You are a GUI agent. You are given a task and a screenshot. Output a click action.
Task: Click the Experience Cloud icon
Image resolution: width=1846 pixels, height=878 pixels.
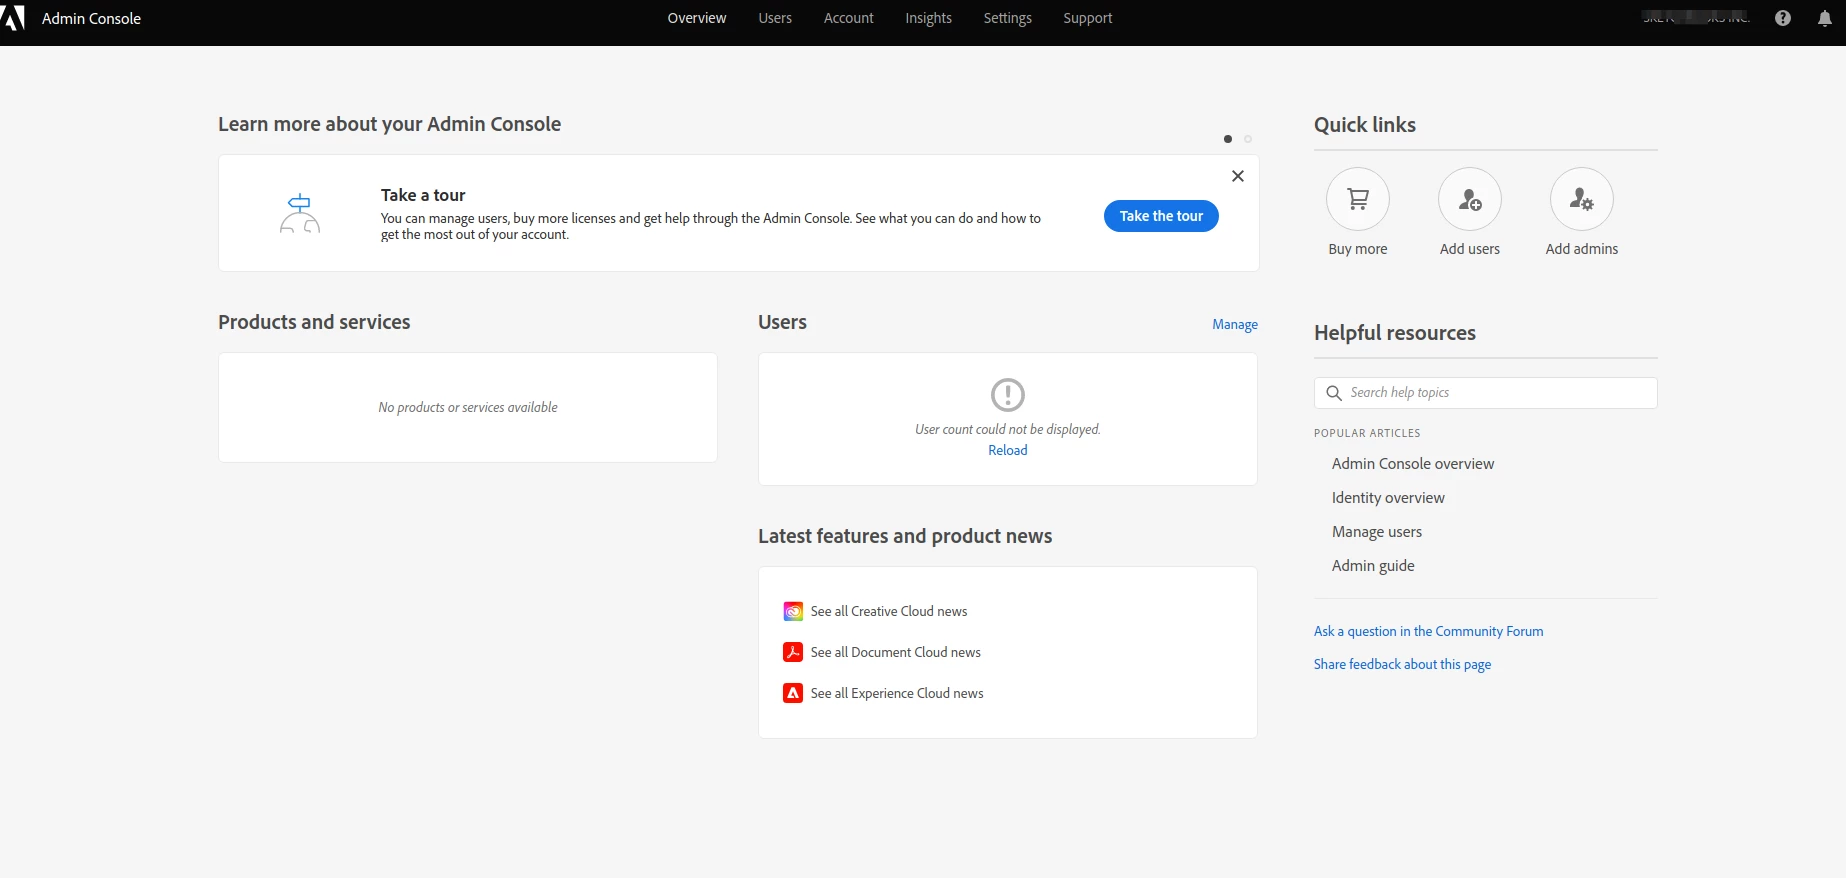(x=793, y=693)
